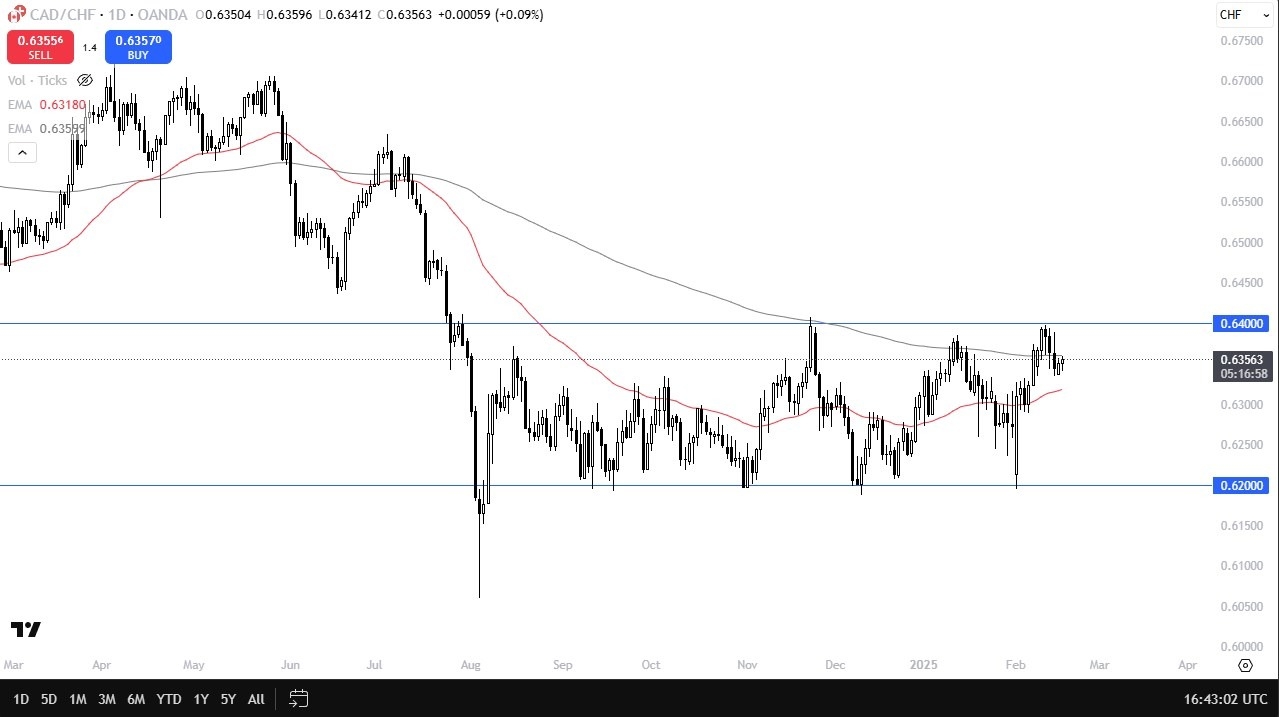
Task: Show the hidden Vol Ticks indicator
Action: point(85,80)
